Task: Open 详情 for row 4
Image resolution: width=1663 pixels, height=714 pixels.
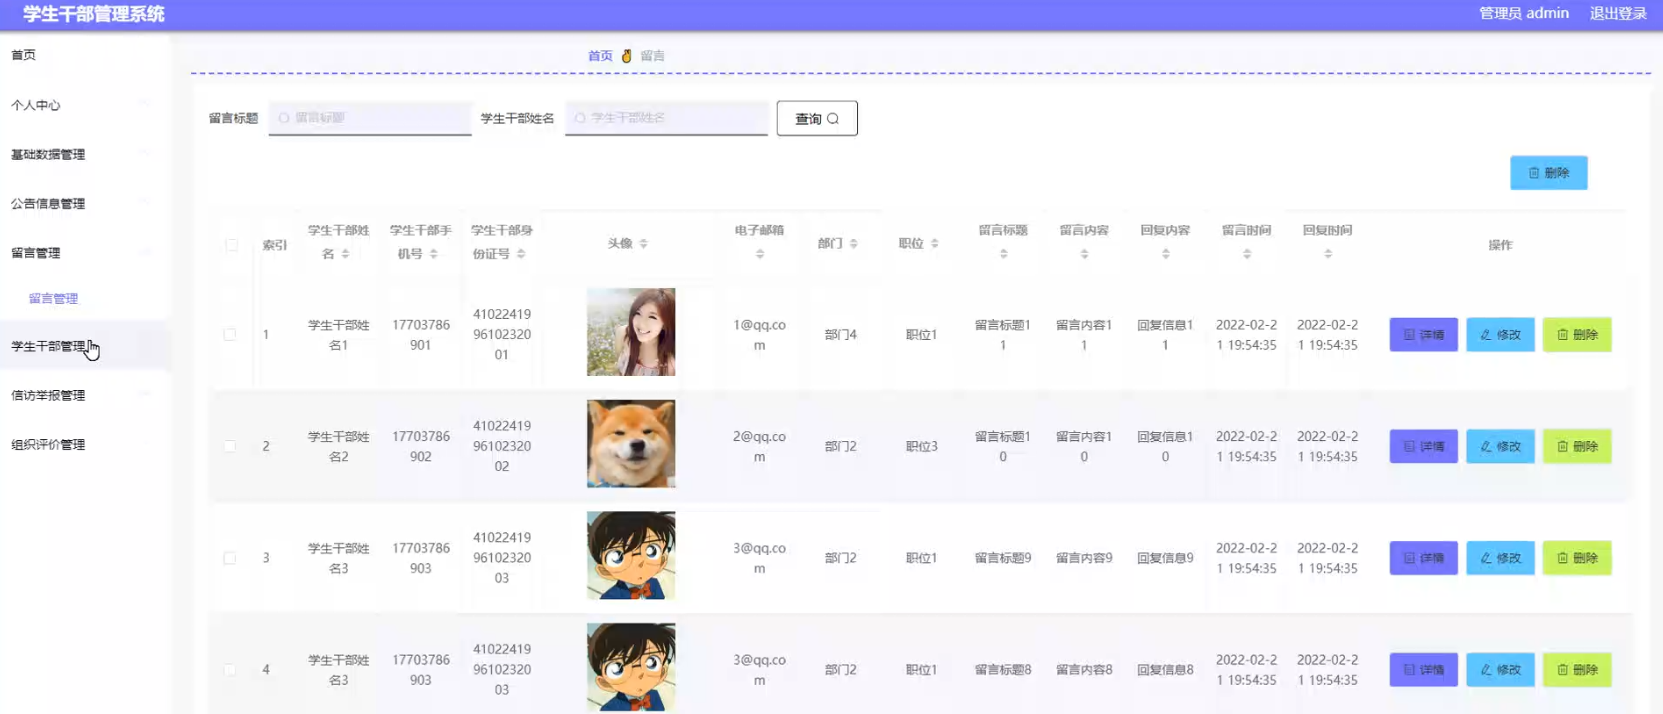Action: 1424,670
